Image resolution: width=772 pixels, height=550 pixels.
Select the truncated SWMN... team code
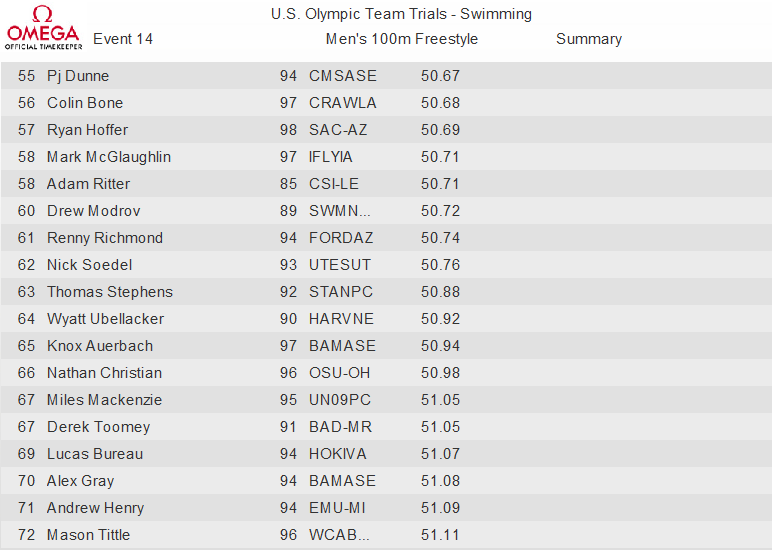click(339, 211)
